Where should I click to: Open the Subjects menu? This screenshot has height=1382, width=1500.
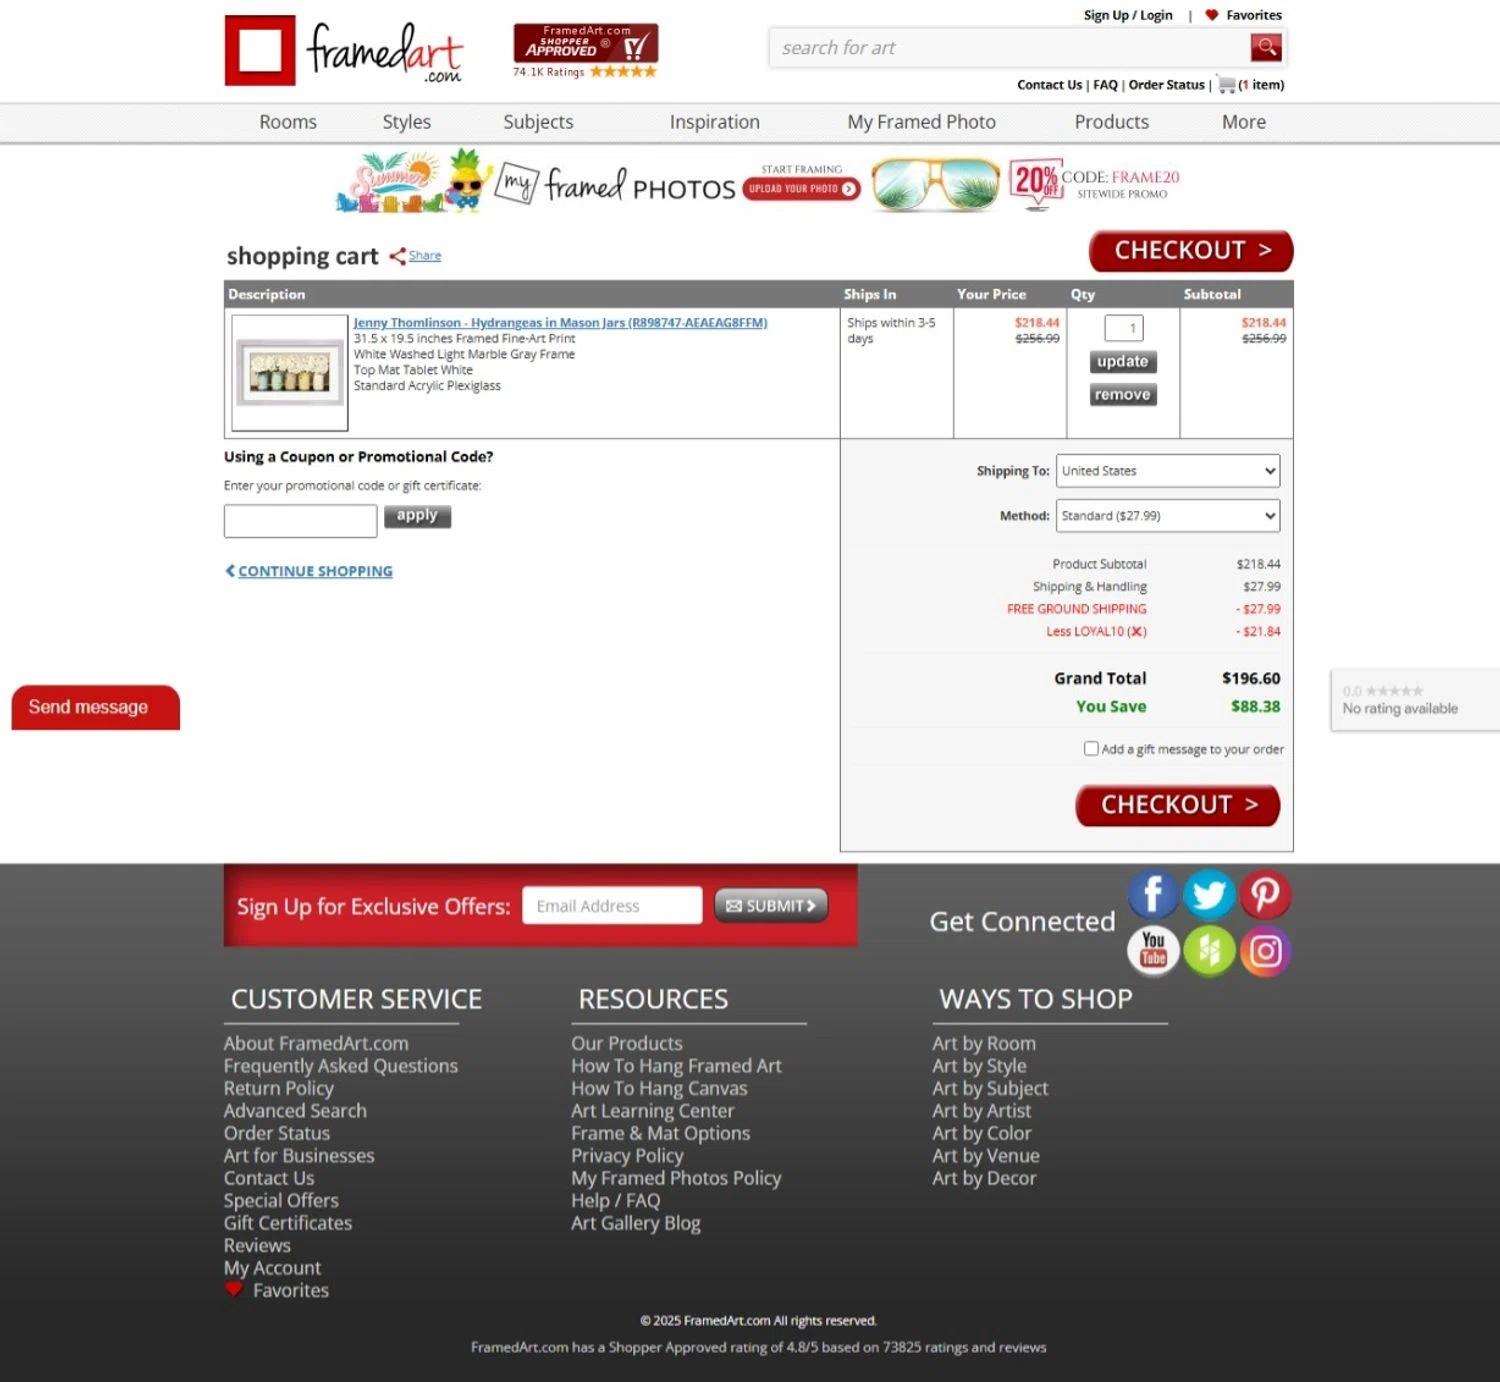[538, 122]
